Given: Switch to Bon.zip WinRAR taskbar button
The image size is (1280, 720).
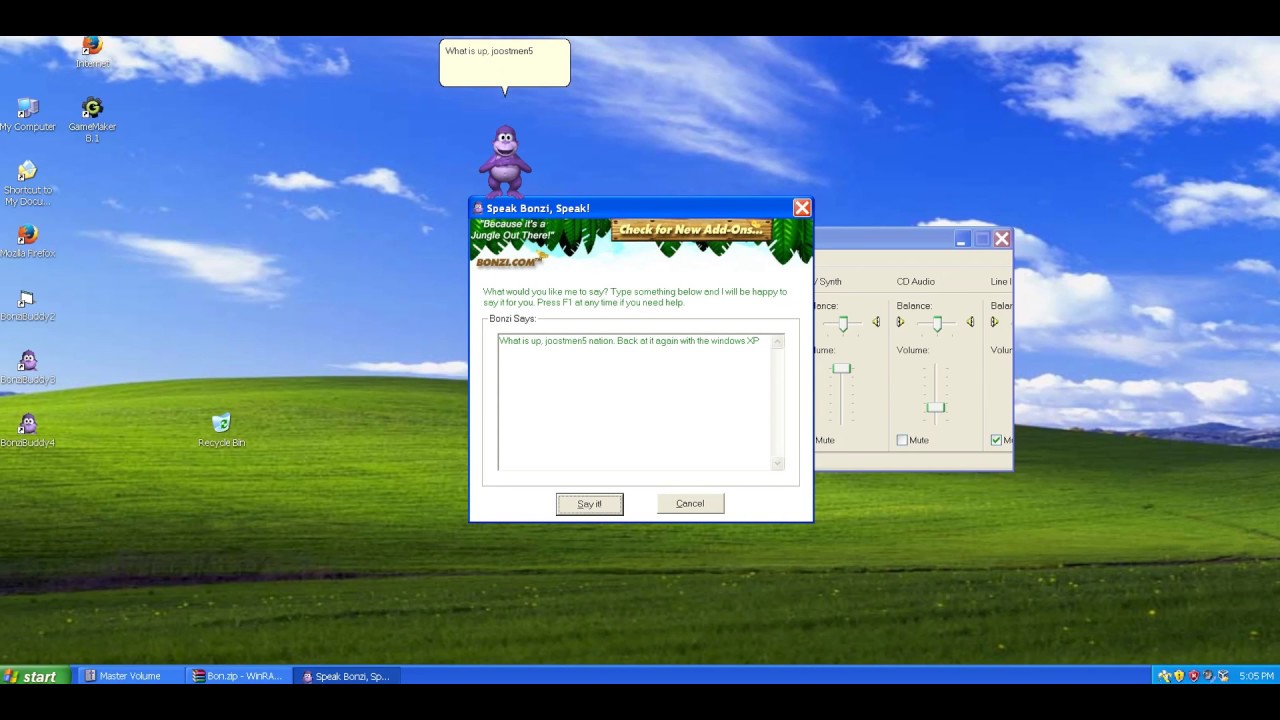Looking at the screenshot, I should (x=238, y=676).
